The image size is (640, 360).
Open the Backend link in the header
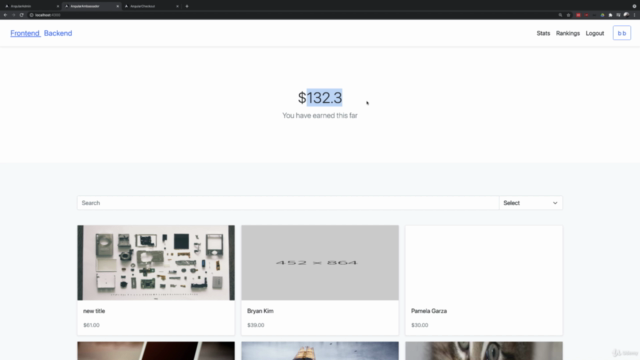tap(58, 33)
